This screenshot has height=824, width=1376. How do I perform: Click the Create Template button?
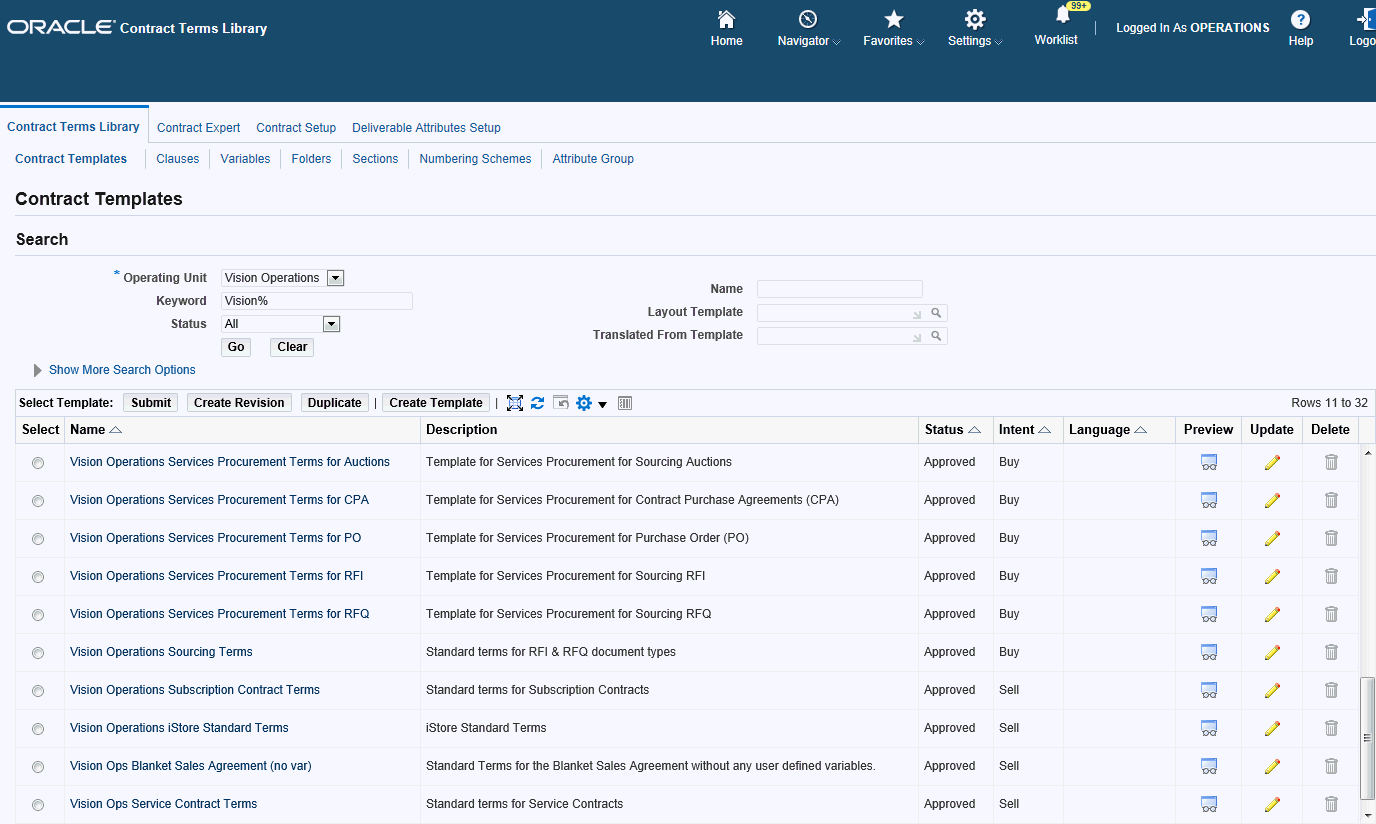tap(436, 403)
